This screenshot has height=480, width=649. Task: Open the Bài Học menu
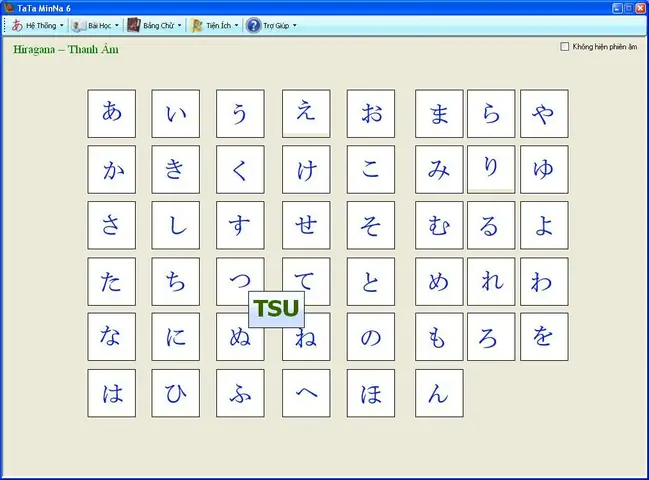(95, 26)
